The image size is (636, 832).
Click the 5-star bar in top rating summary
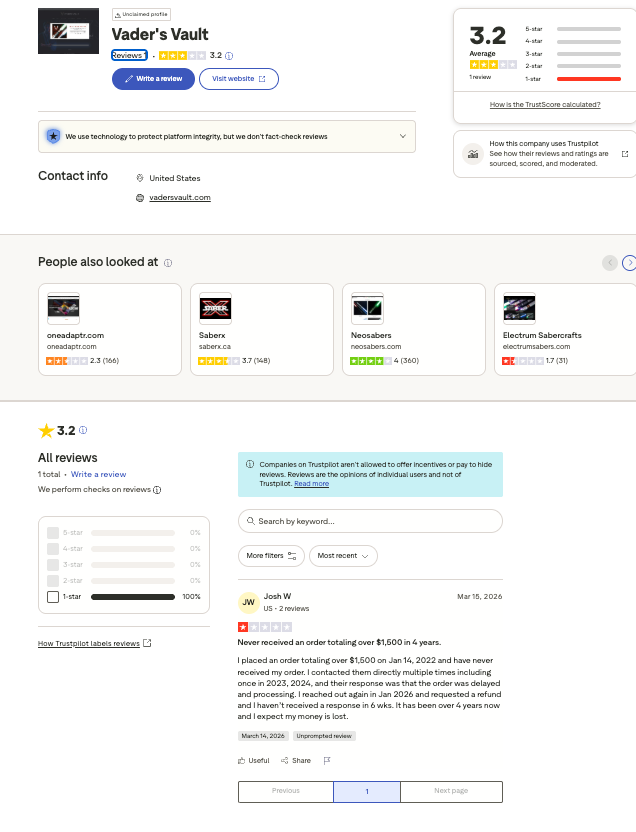tap(589, 29)
